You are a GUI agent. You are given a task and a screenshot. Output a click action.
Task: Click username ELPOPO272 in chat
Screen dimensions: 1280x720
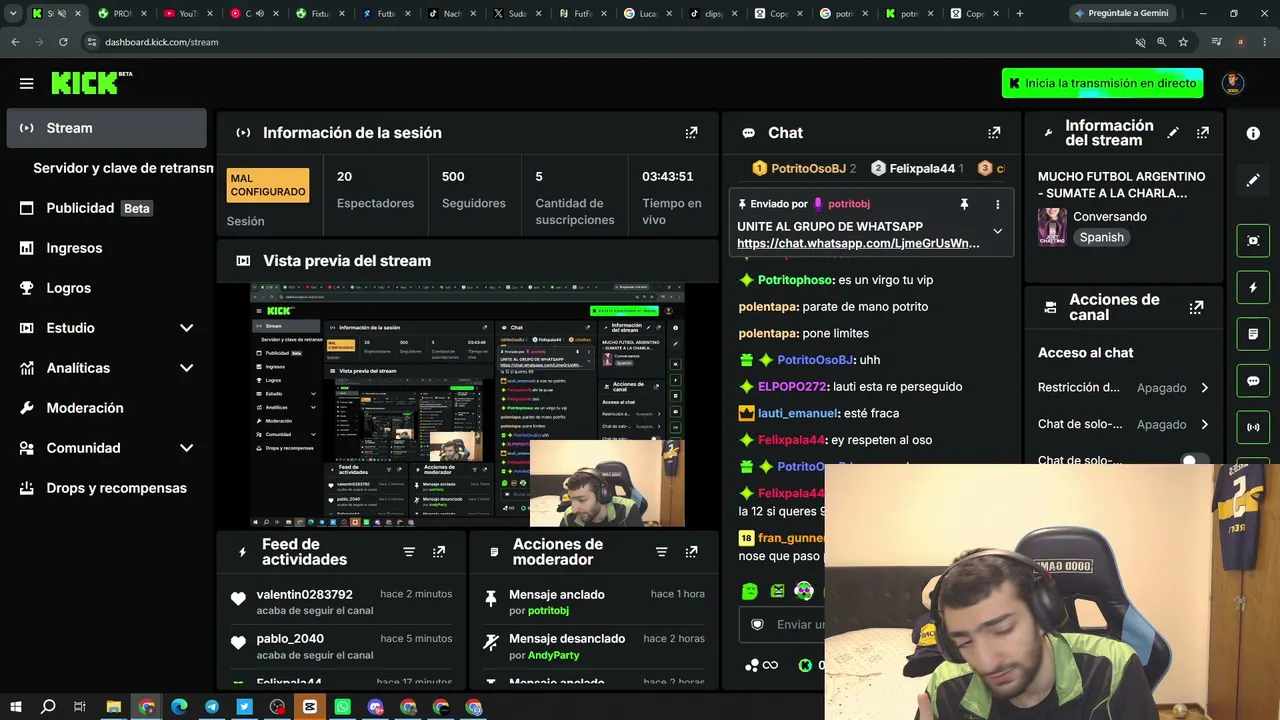click(792, 387)
